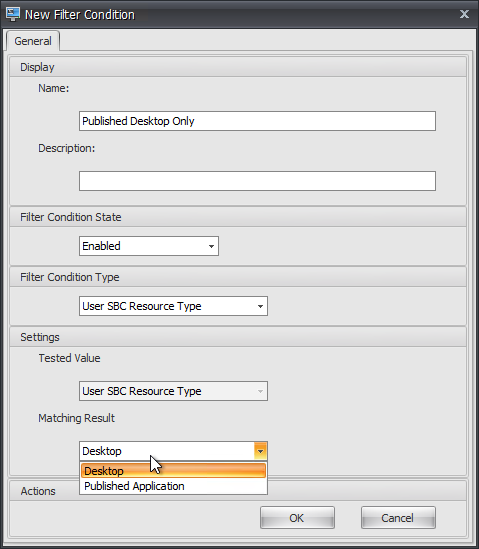
Task: Click the Filter Condition Type header bar
Action: [238, 277]
